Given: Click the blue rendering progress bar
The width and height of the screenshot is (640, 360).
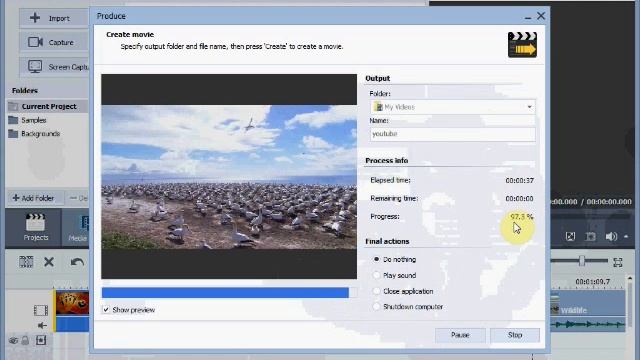Looking at the screenshot, I should click(x=229, y=292).
